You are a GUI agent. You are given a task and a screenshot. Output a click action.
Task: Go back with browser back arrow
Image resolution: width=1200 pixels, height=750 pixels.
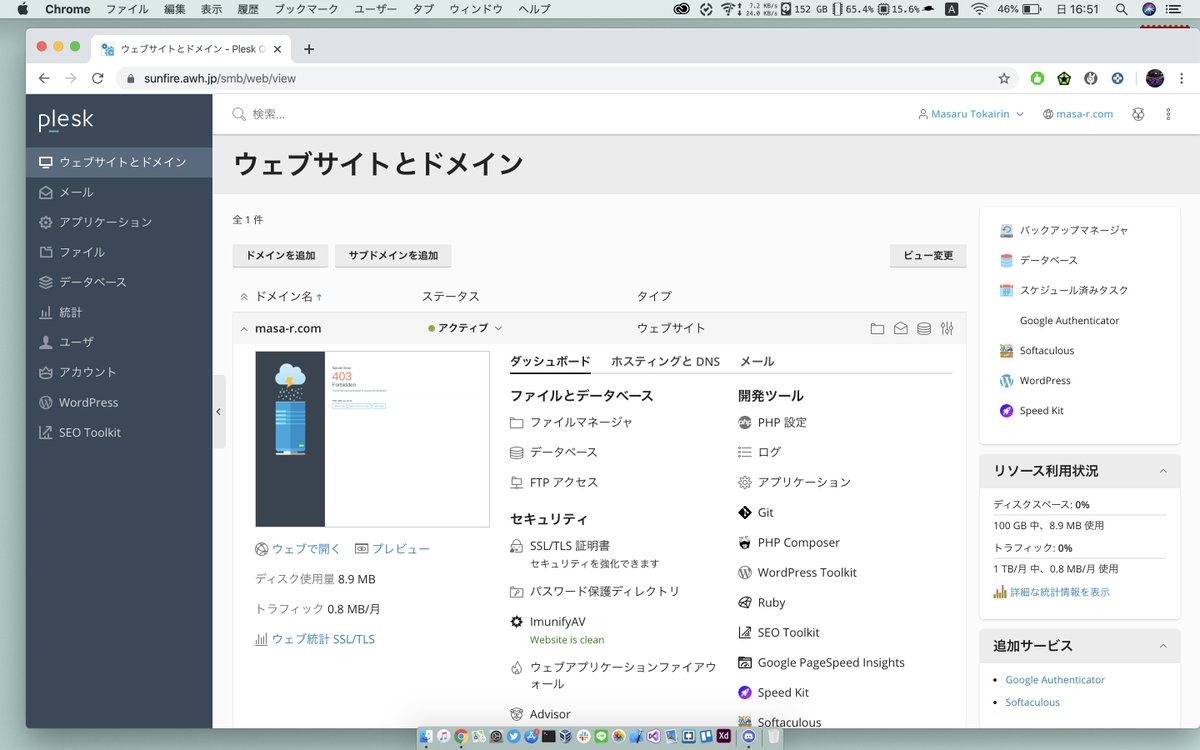(x=44, y=78)
